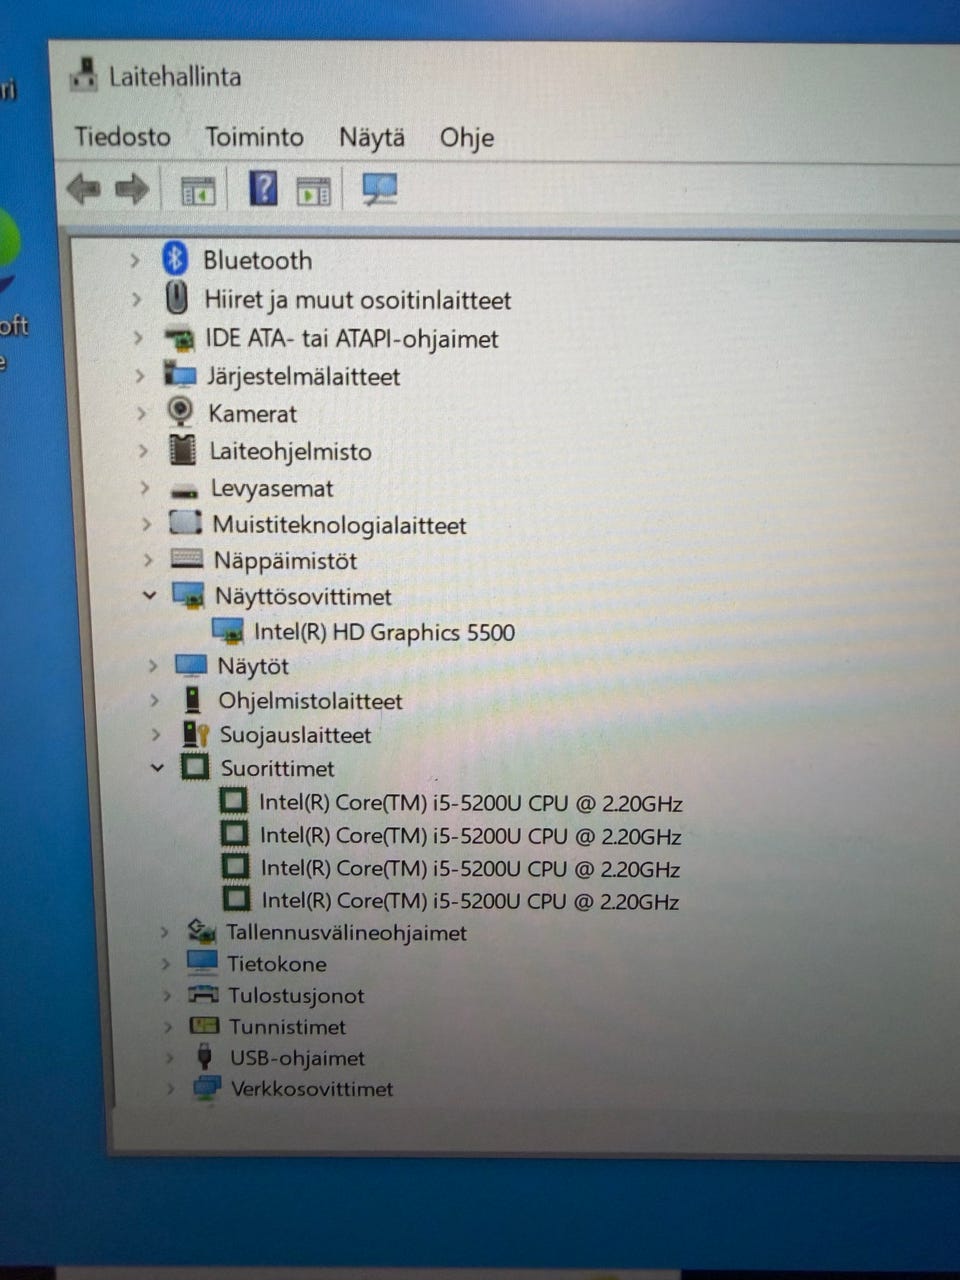960x1280 pixels.
Task: Click the Forward arrow toolbar icon
Action: pyautogui.click(x=132, y=188)
